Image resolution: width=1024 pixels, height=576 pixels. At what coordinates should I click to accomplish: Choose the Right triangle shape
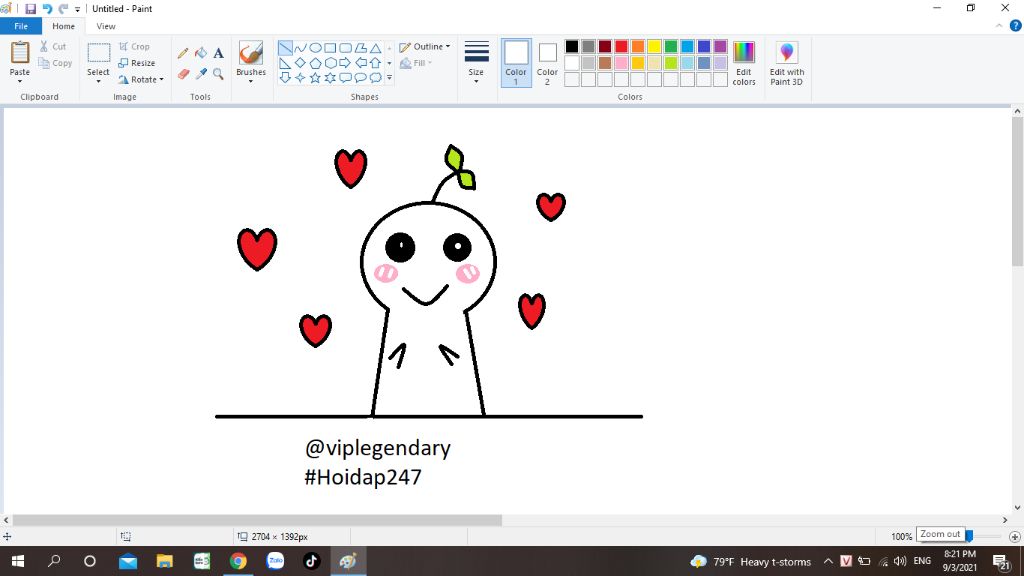[x=285, y=63]
